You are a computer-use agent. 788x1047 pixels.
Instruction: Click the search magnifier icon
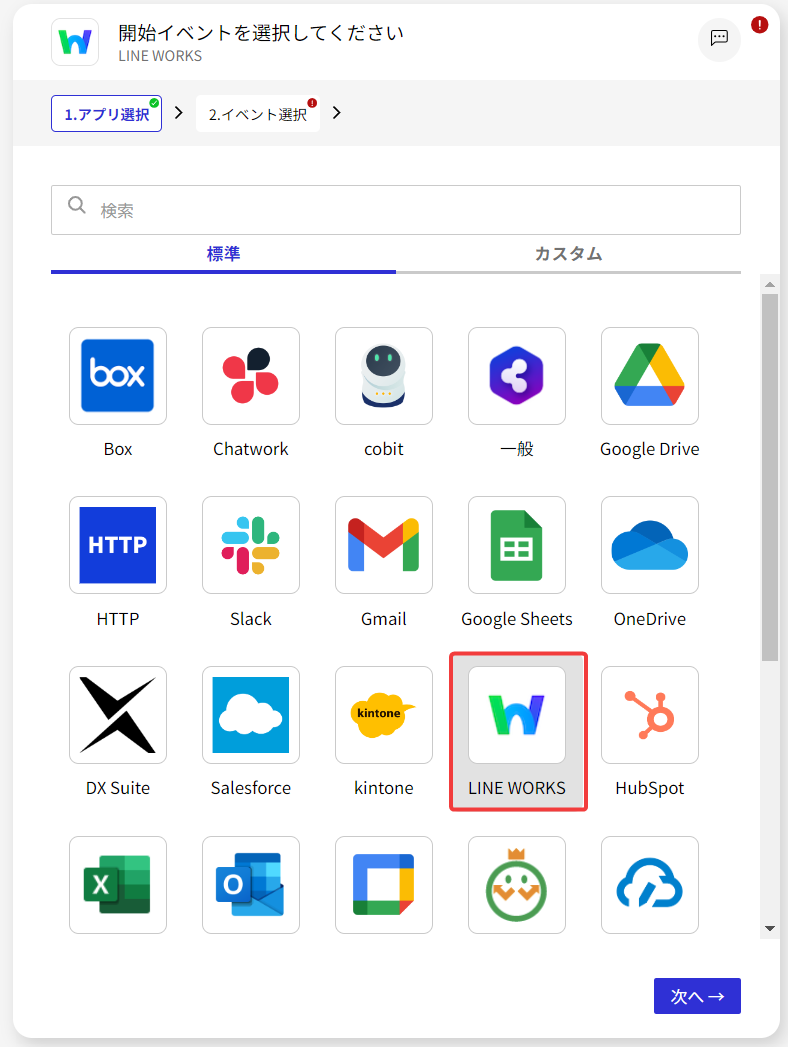coord(77,205)
